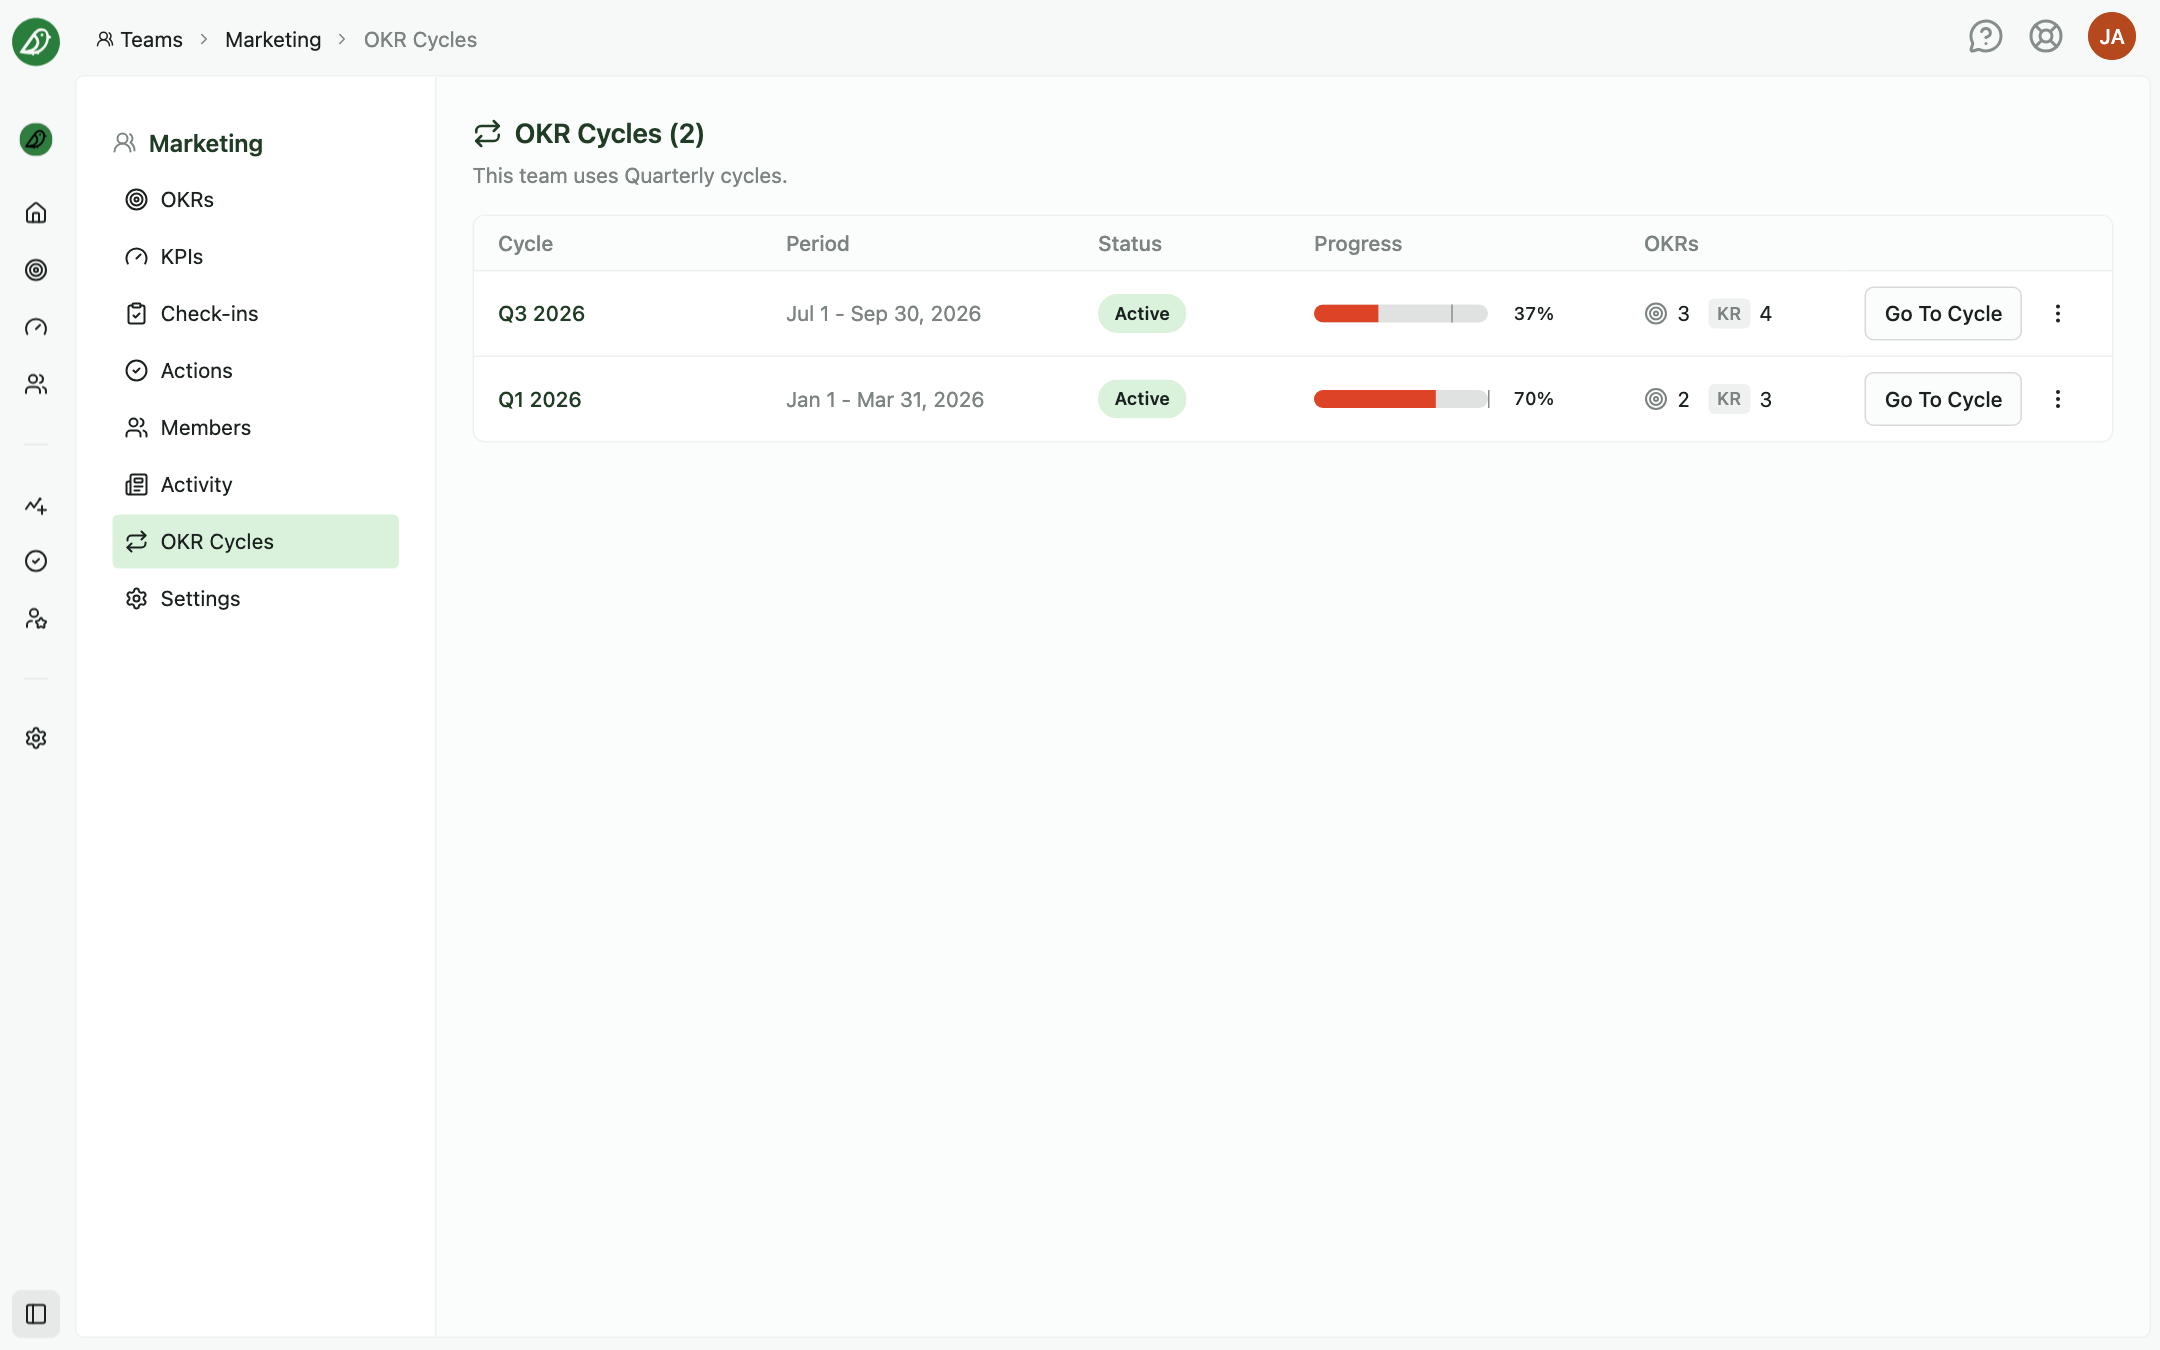The height and width of the screenshot is (1350, 2160).
Task: Click the Marketing team heading in the sidebar
Action: (205, 144)
